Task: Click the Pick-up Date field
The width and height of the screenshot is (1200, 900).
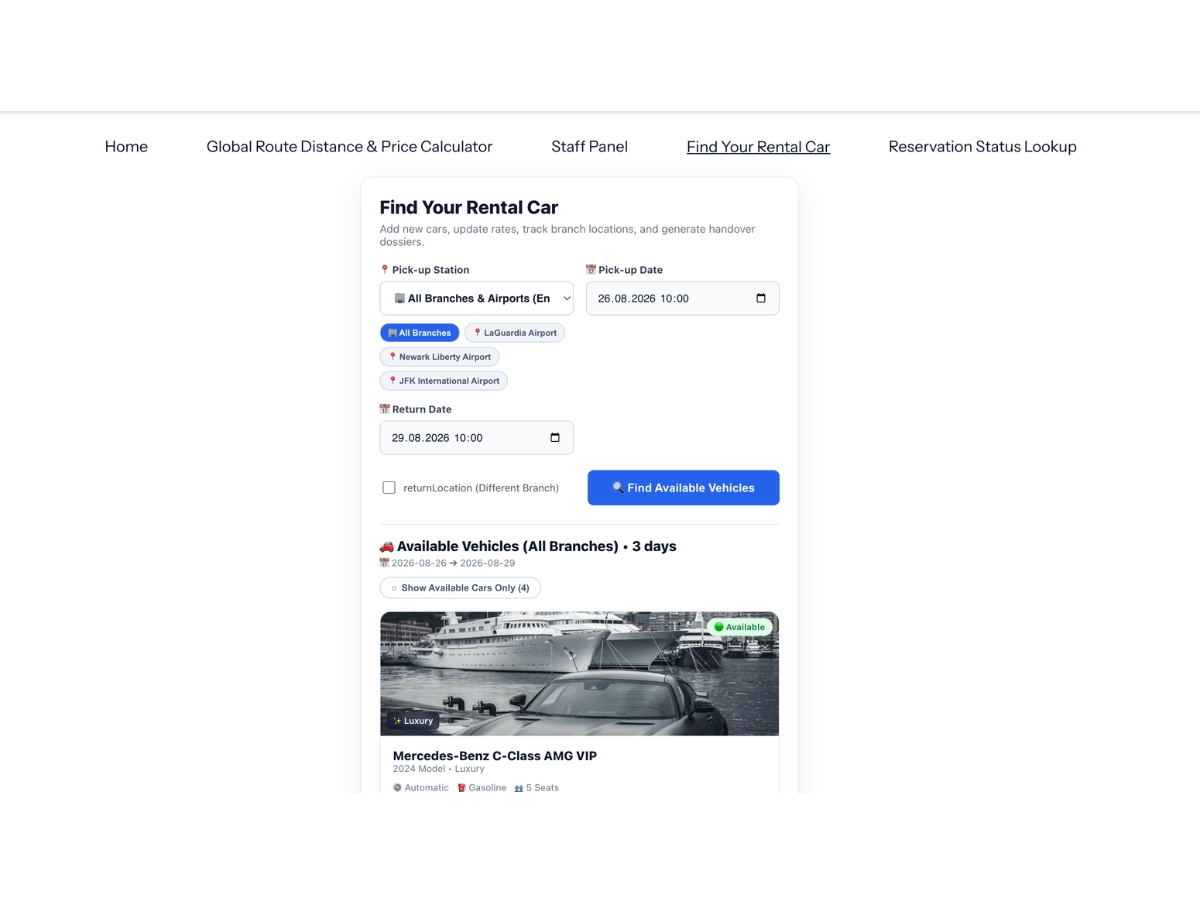Action: (x=682, y=298)
